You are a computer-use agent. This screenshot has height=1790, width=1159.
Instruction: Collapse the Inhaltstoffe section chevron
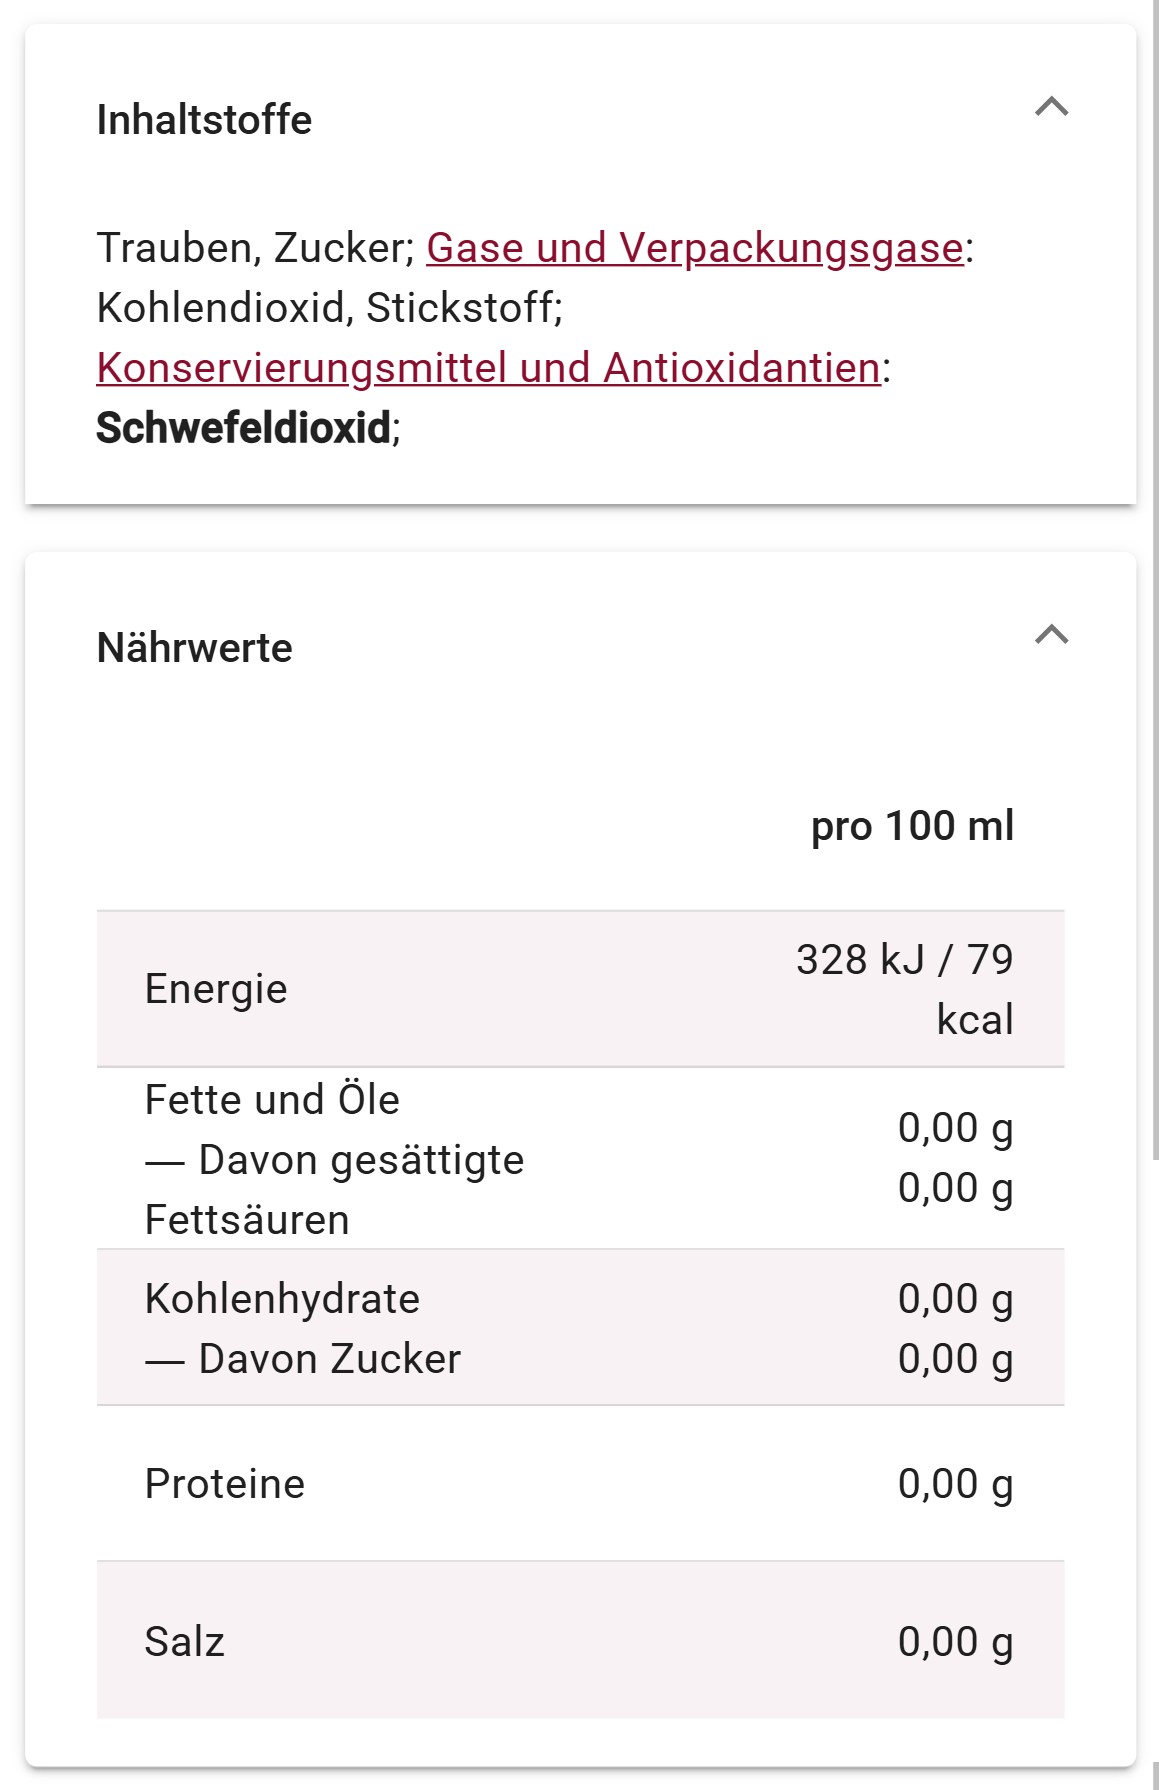(1051, 107)
